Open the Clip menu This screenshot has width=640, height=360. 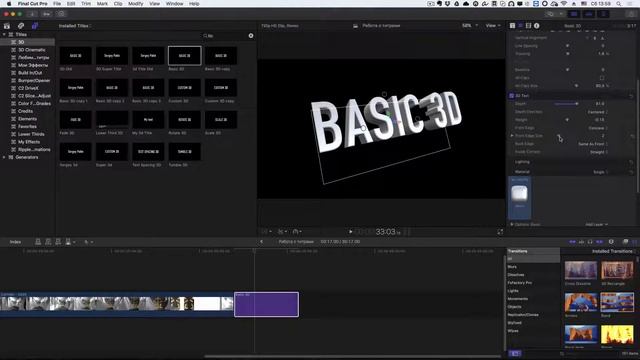click(x=118, y=4)
